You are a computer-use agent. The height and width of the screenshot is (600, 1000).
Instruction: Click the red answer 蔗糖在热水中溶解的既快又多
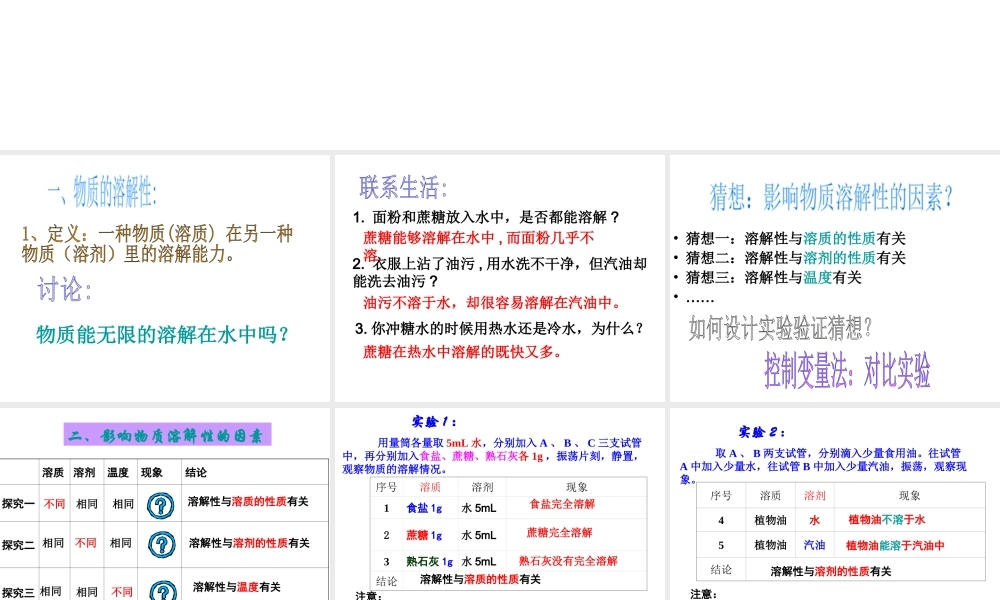tap(462, 351)
